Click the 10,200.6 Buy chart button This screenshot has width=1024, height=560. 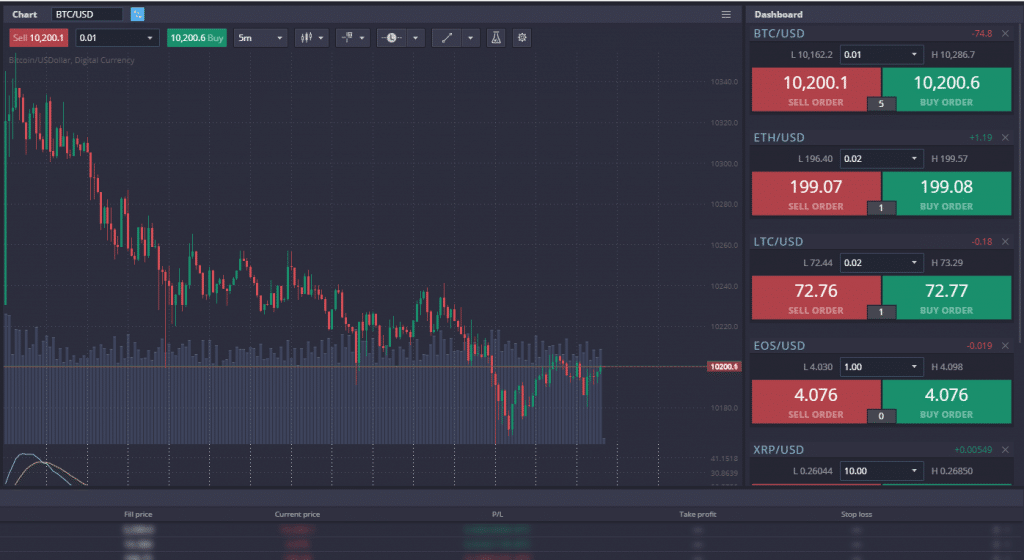(197, 38)
